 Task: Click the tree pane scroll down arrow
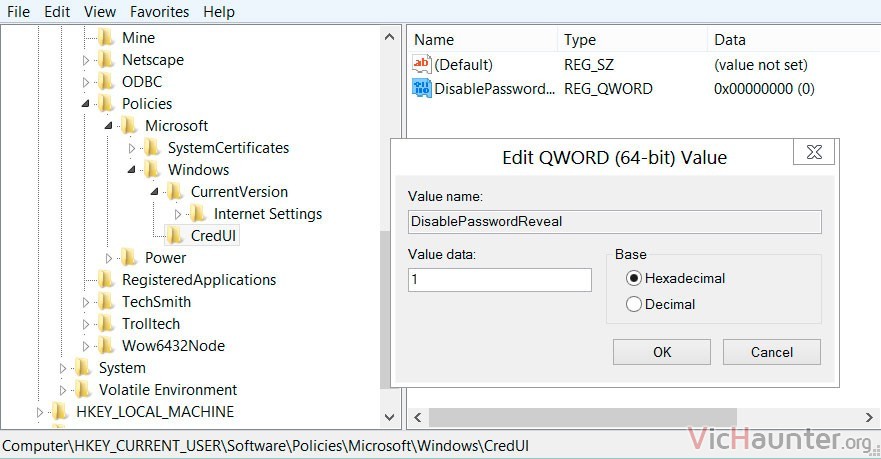tap(389, 417)
